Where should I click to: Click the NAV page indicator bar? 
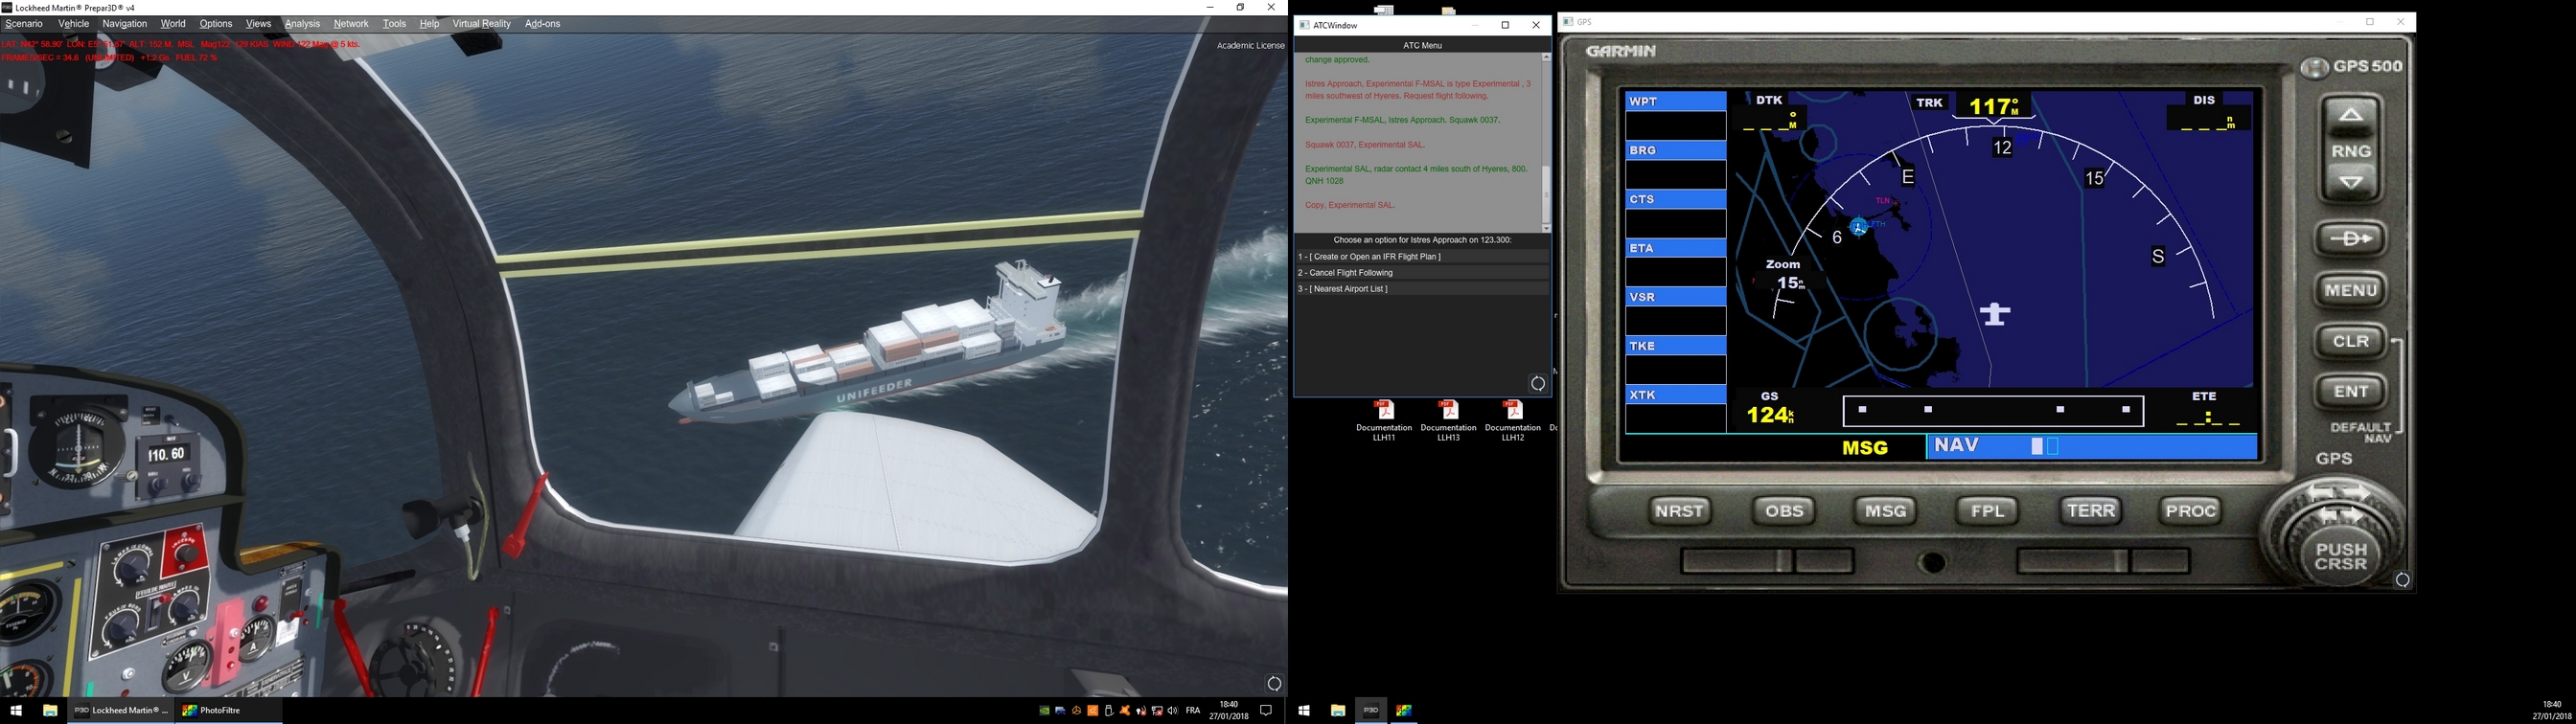(2092, 446)
